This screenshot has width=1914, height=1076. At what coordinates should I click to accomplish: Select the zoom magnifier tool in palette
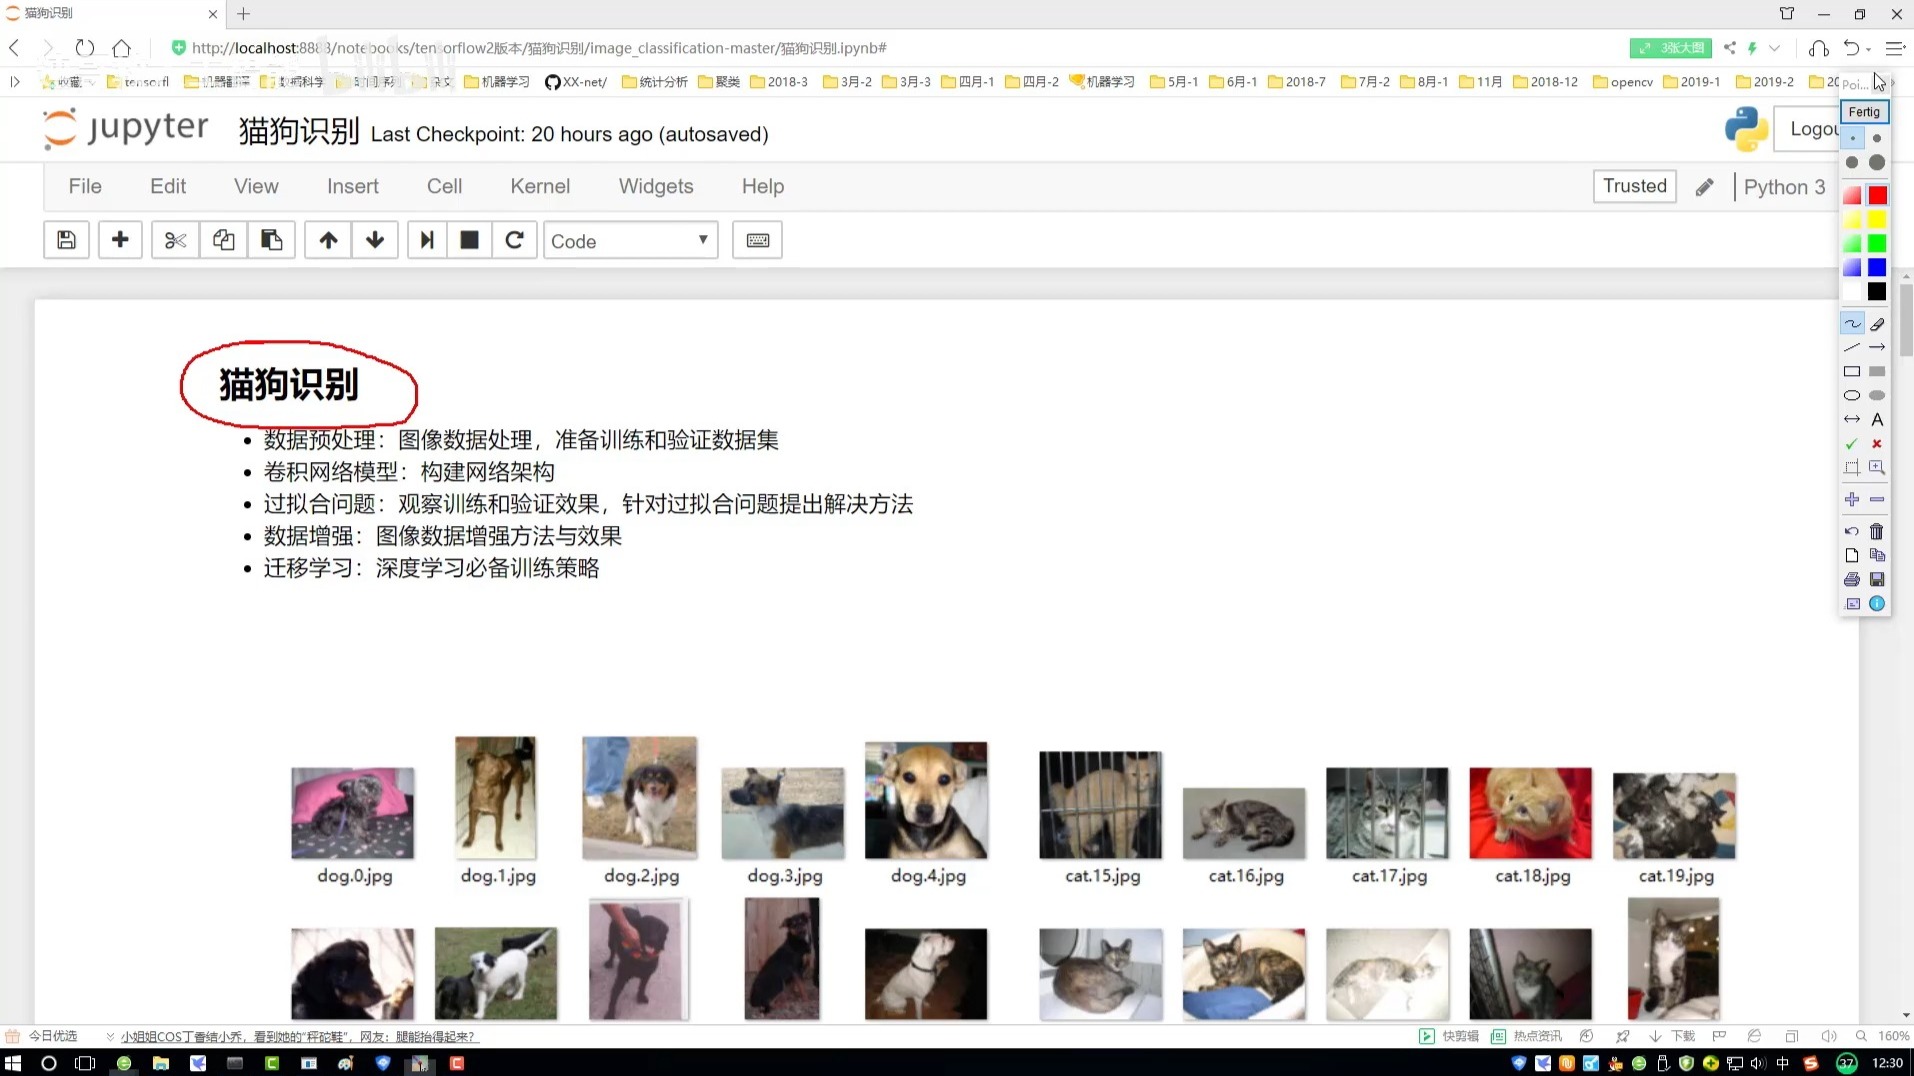tap(1877, 467)
